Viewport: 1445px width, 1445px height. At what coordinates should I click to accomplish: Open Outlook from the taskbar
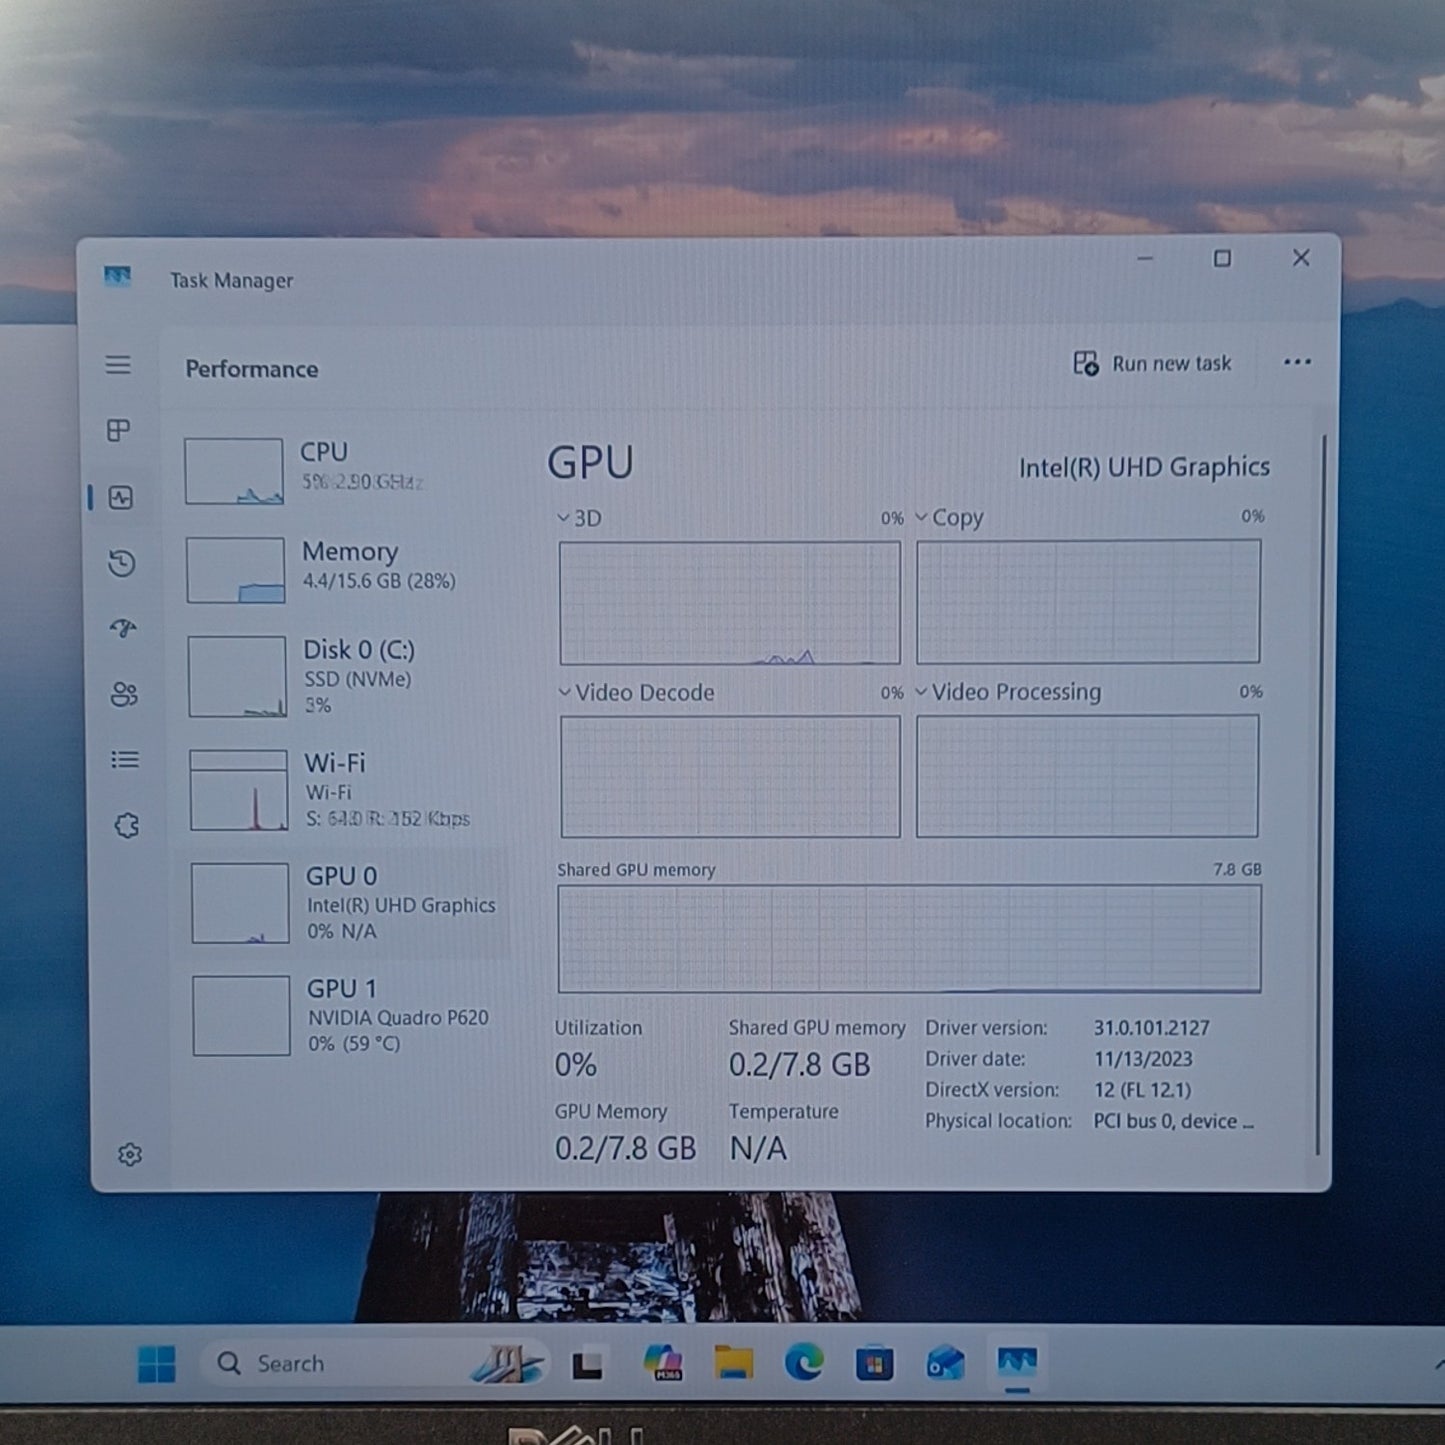[945, 1364]
